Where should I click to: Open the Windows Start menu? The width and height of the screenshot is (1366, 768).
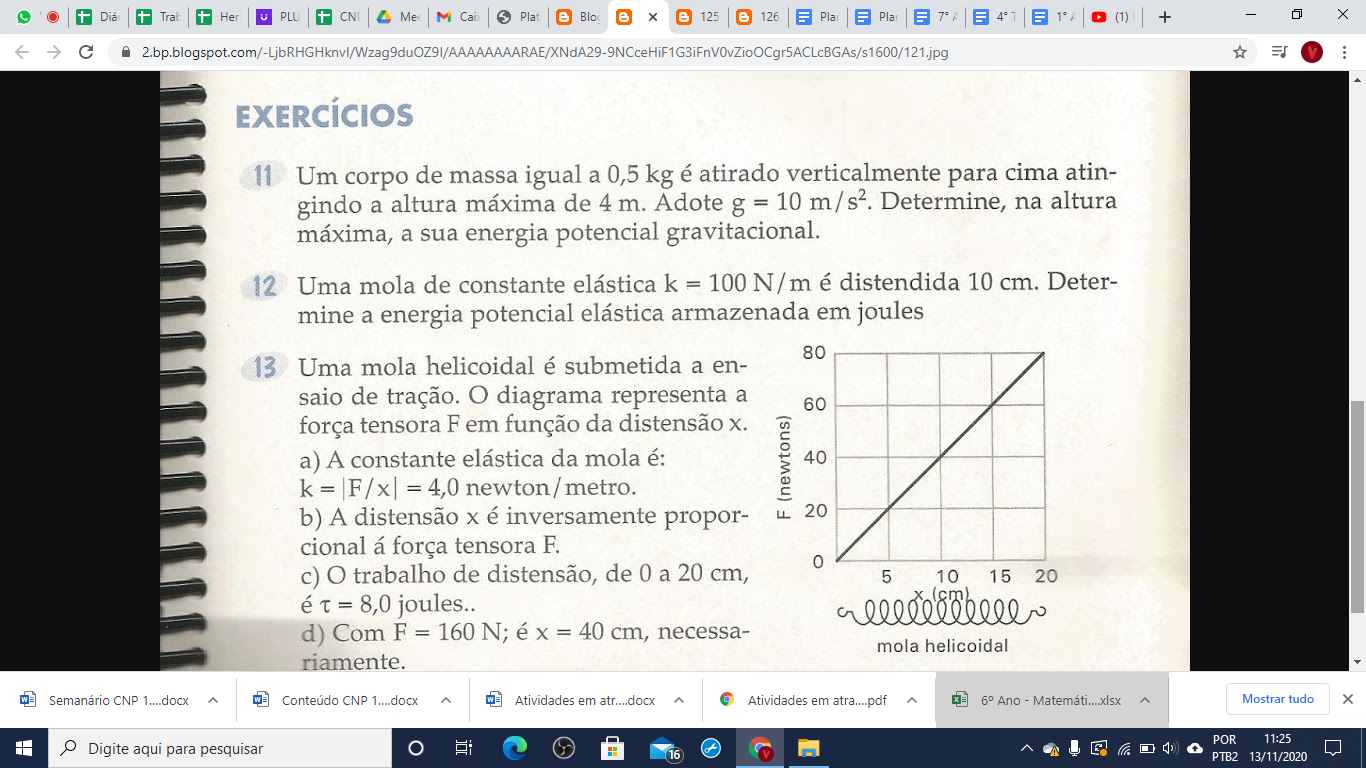(x=24, y=748)
